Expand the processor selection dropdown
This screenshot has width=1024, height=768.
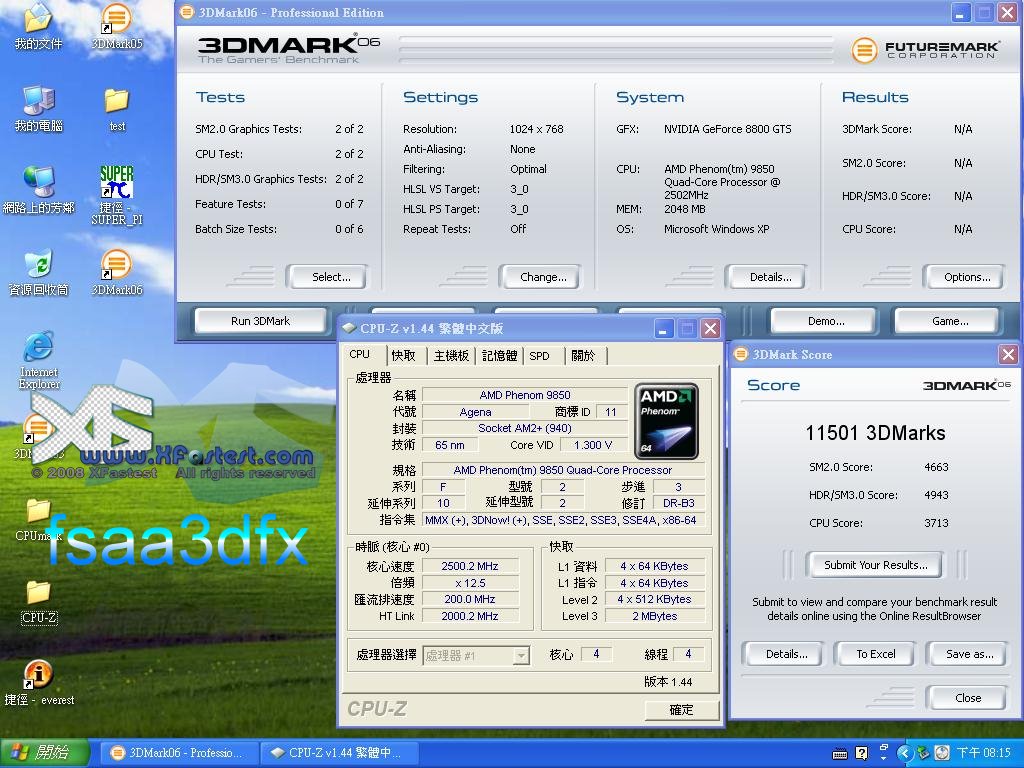(520, 656)
